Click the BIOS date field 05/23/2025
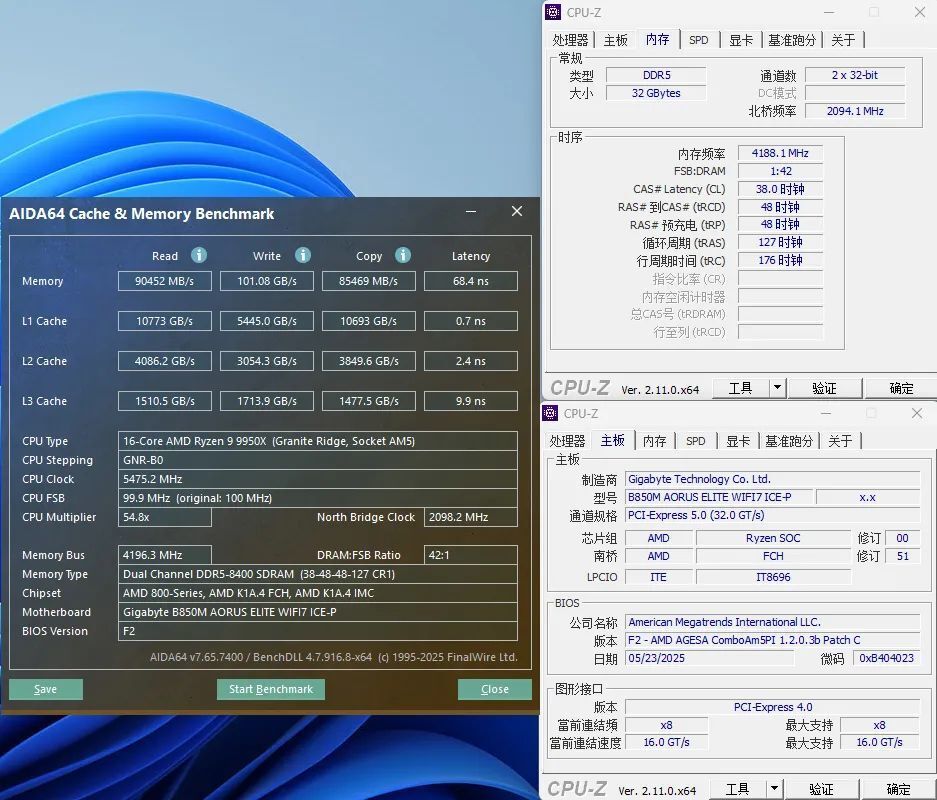 710,658
